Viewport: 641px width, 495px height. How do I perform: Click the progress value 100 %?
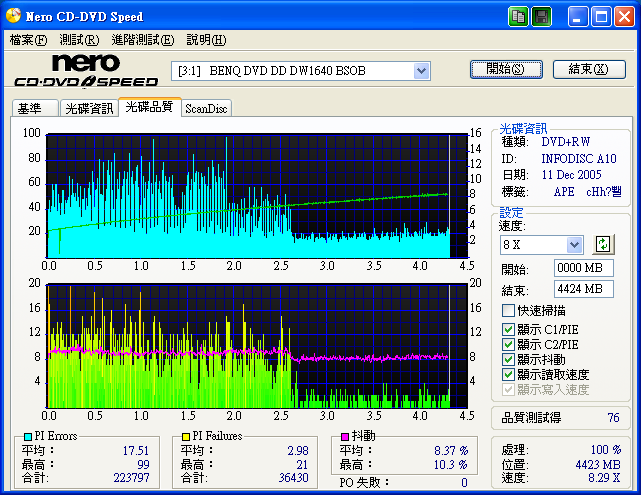[606, 450]
